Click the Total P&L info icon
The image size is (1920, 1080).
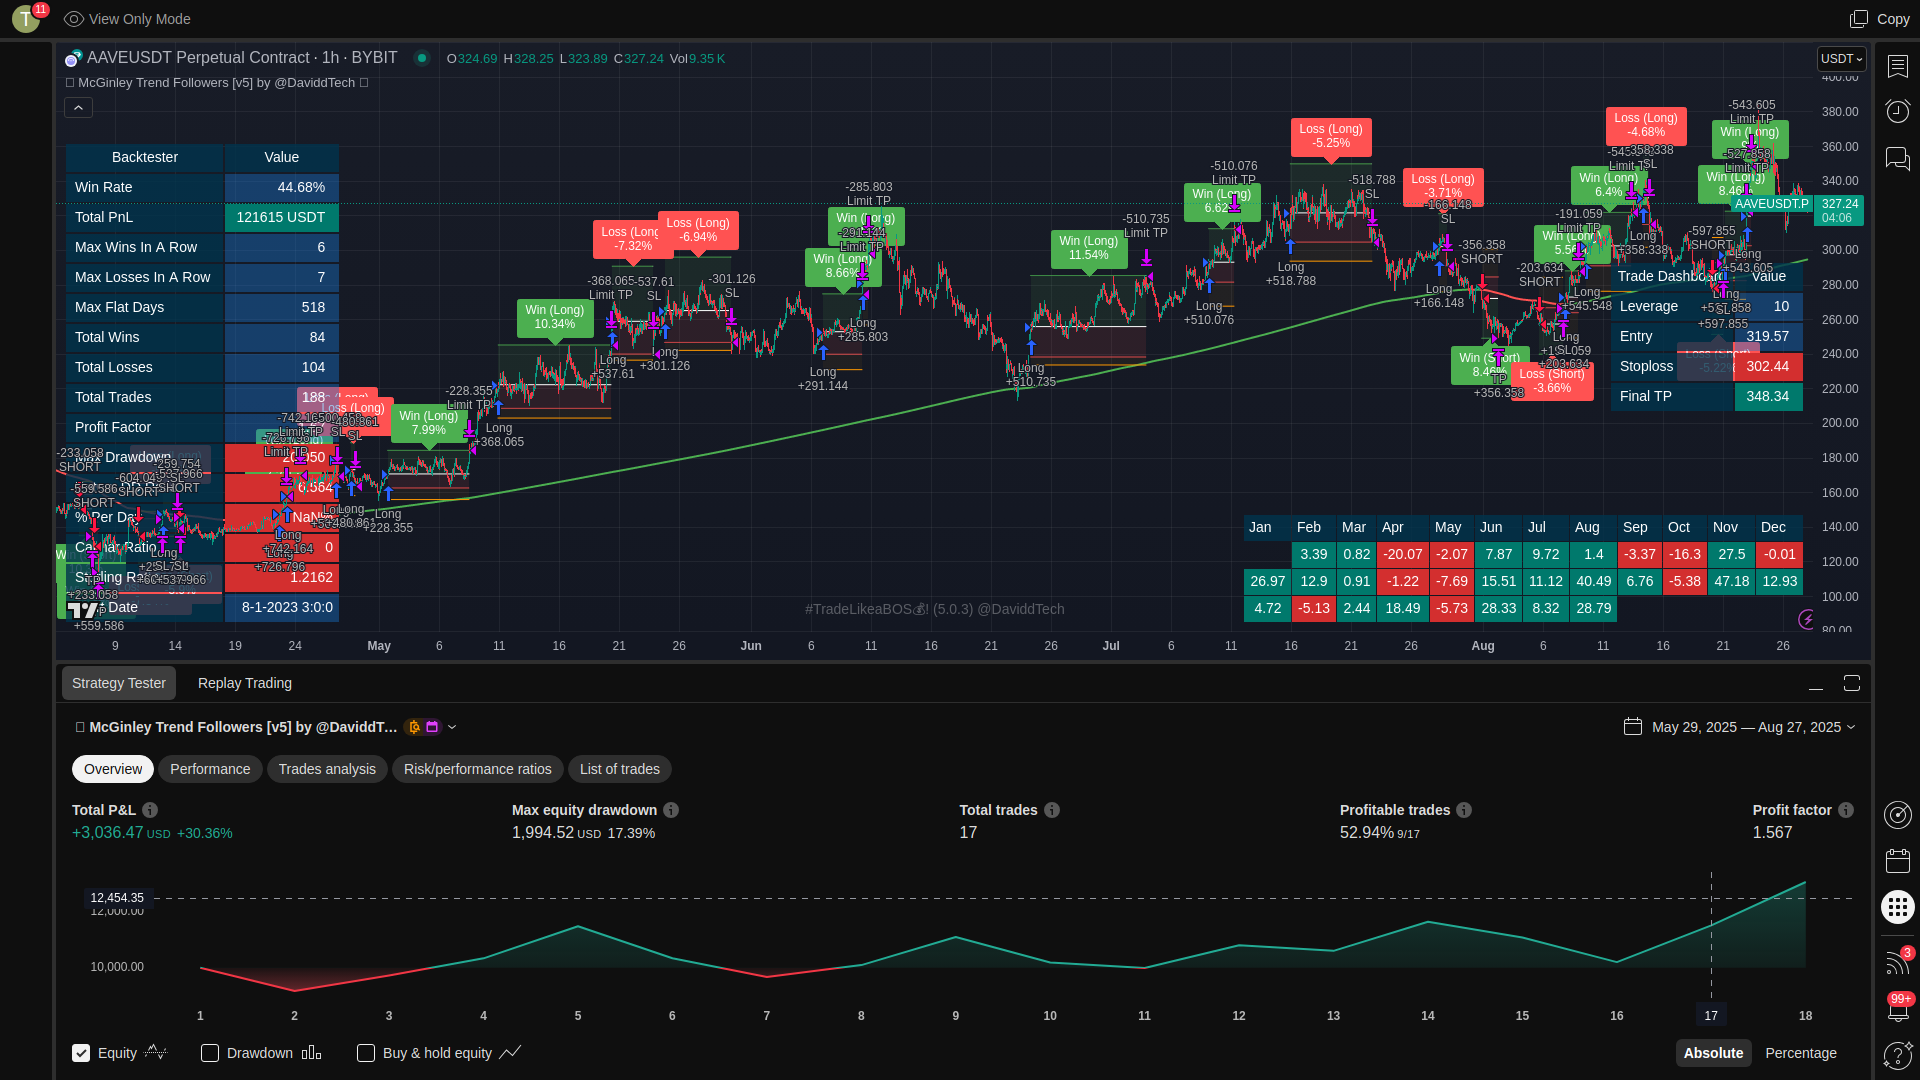tap(150, 810)
